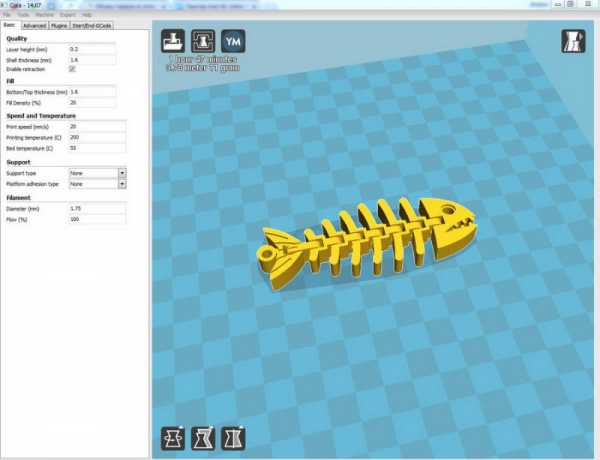
Task: Expand the Platform adhesion type dropdown
Action: click(x=97, y=184)
